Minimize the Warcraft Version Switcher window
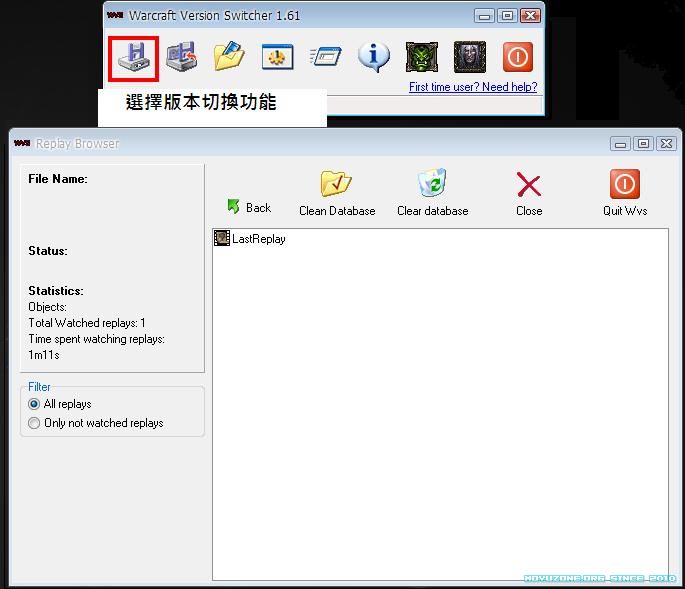Viewport: 685px width, 589px height. 484,16
